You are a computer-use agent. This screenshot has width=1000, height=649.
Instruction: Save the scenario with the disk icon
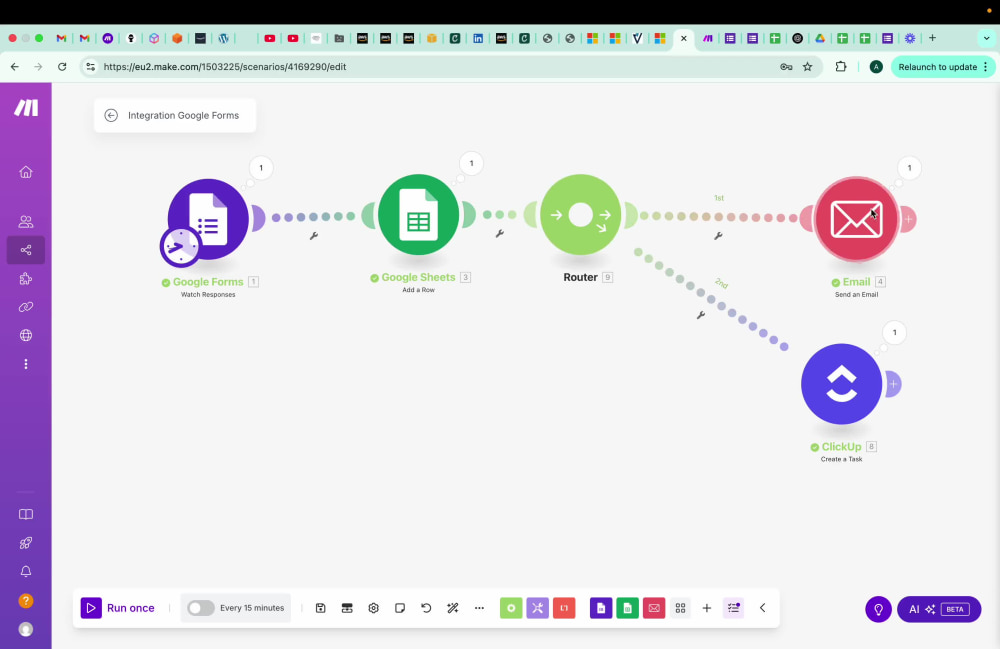pos(321,608)
